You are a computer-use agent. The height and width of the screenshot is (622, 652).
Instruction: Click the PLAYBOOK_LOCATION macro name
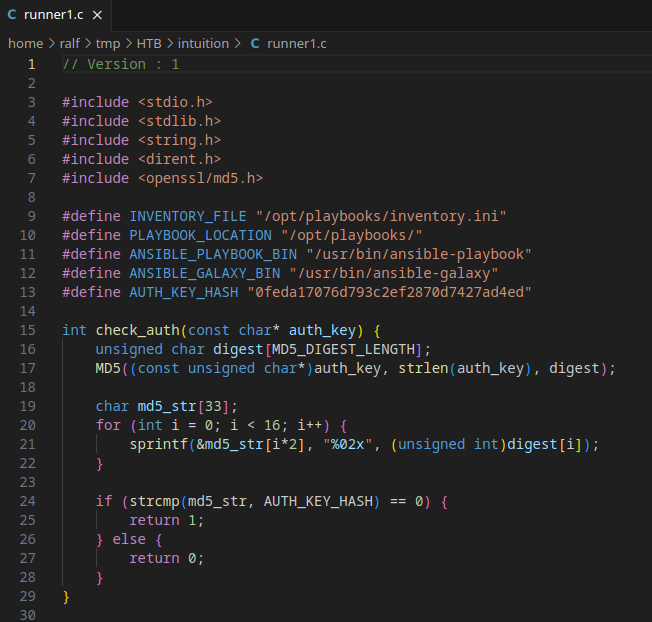click(x=200, y=235)
